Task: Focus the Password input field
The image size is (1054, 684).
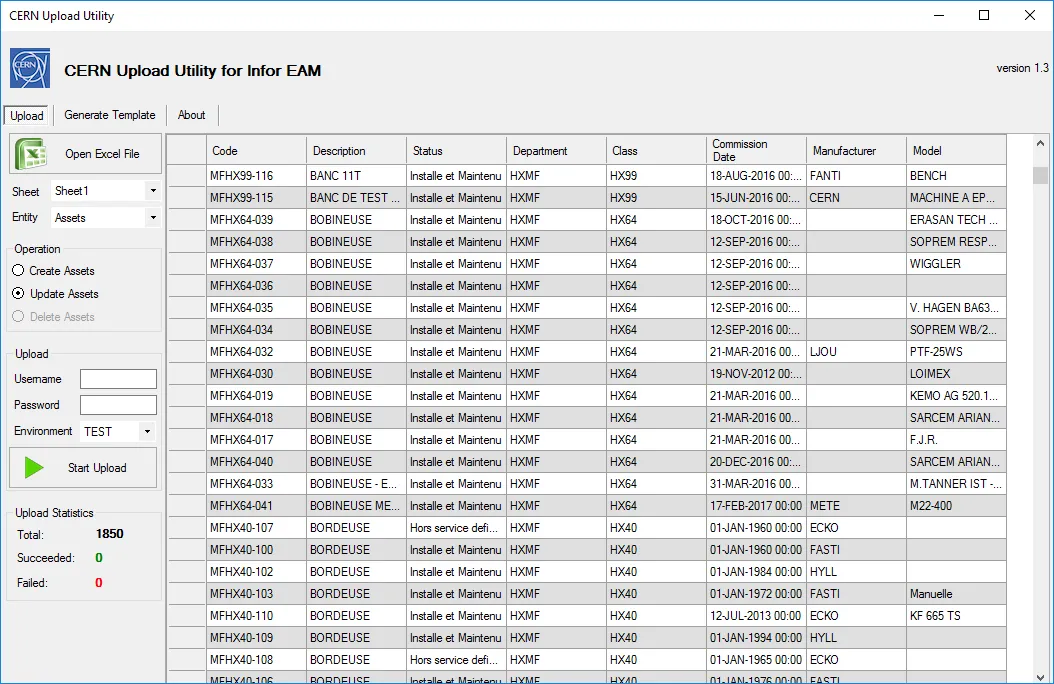Action: (x=118, y=405)
